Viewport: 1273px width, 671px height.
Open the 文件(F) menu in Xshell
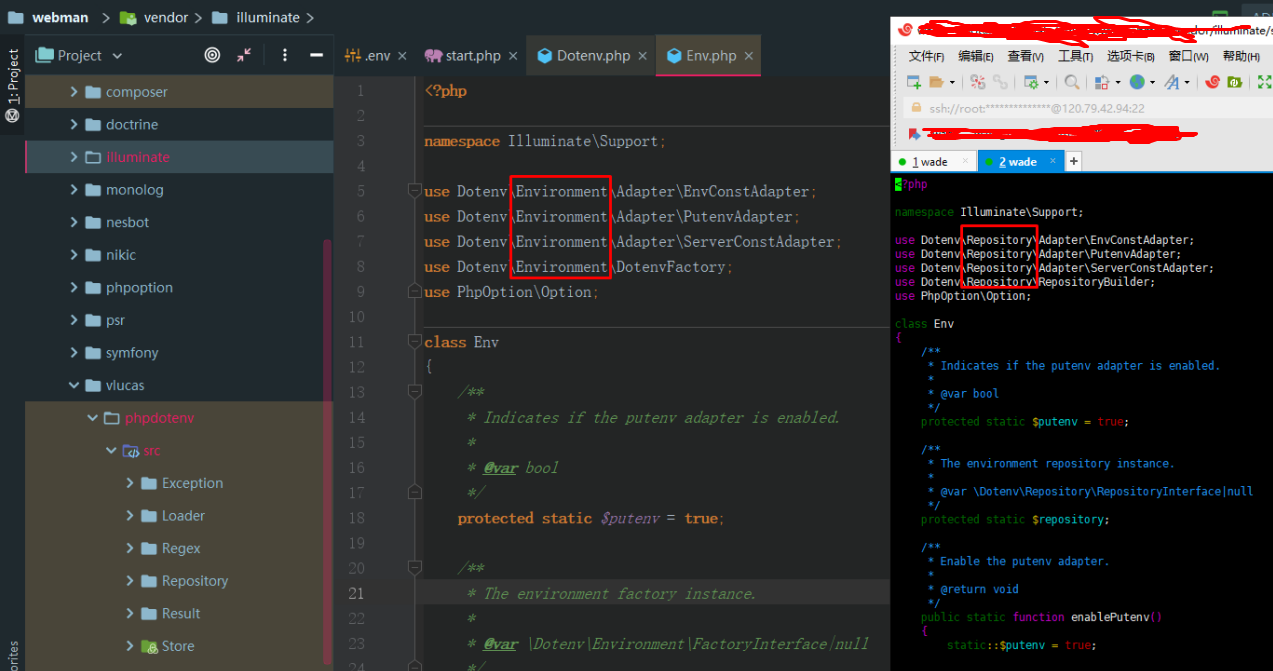coord(927,56)
